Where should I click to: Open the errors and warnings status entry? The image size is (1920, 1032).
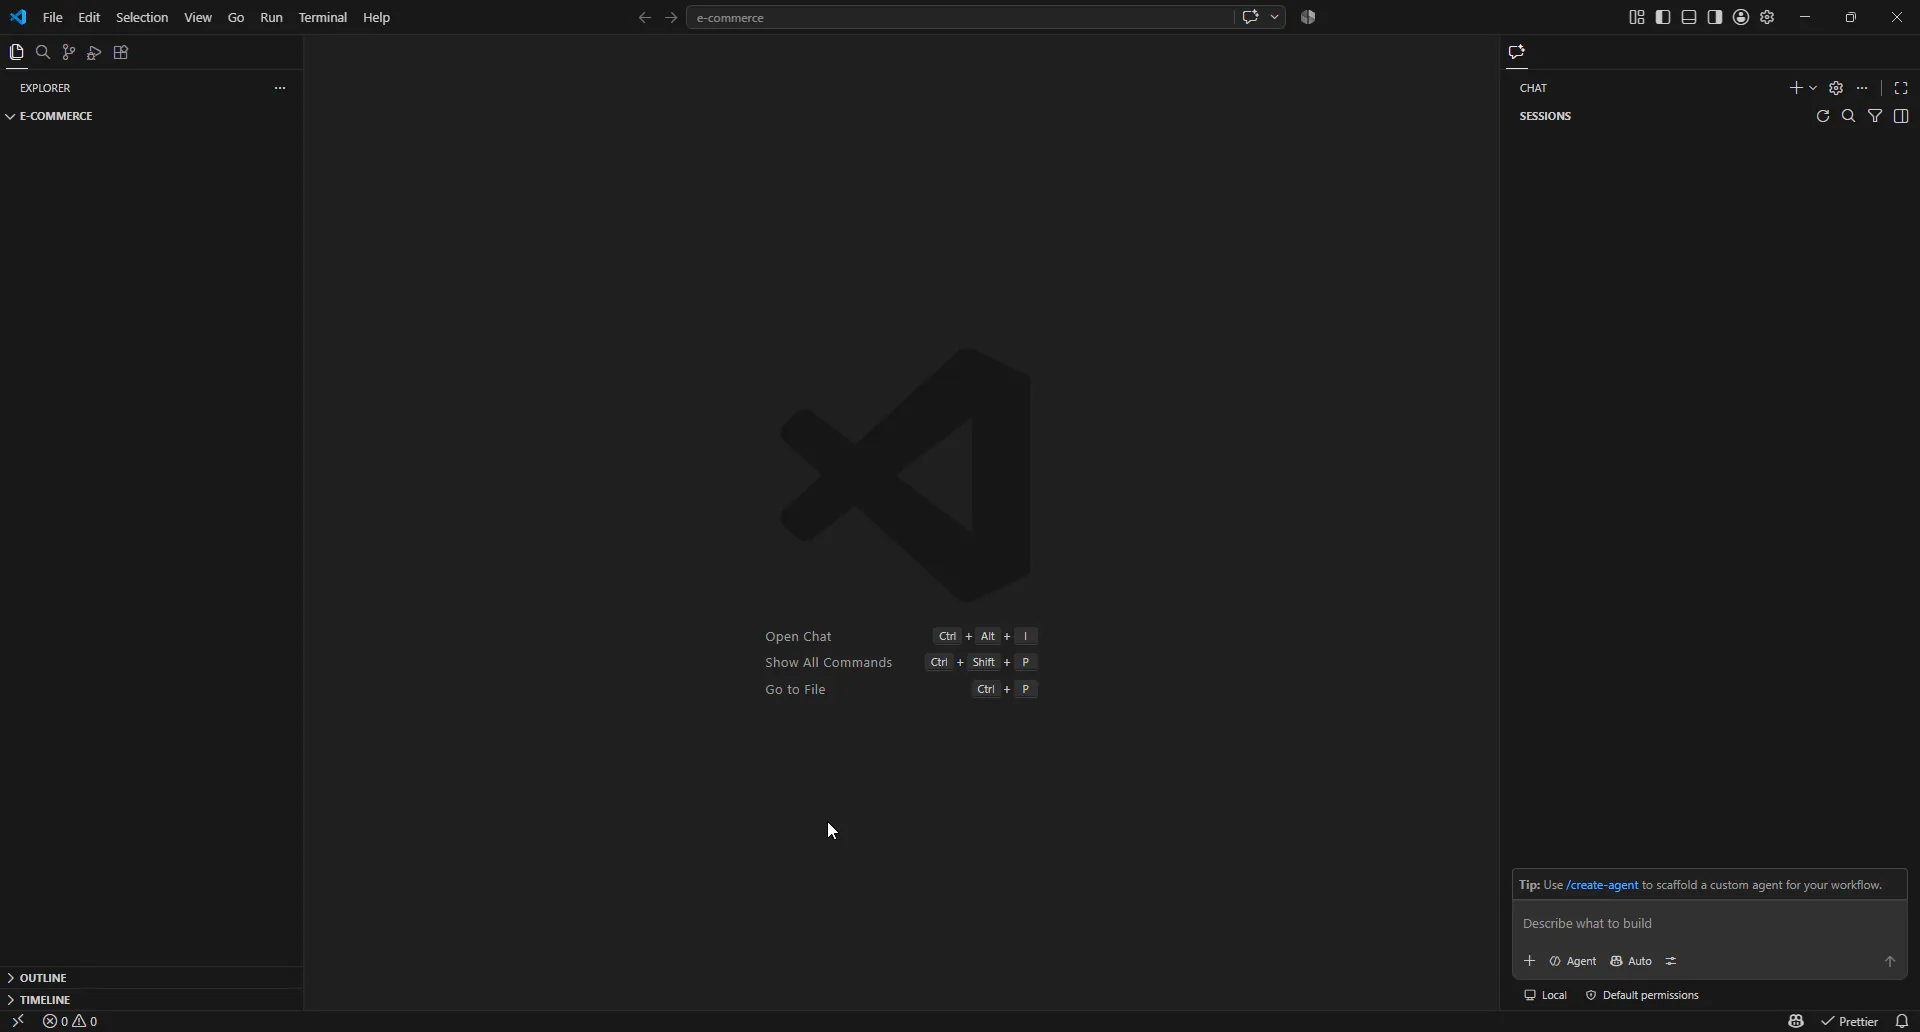(x=70, y=1021)
